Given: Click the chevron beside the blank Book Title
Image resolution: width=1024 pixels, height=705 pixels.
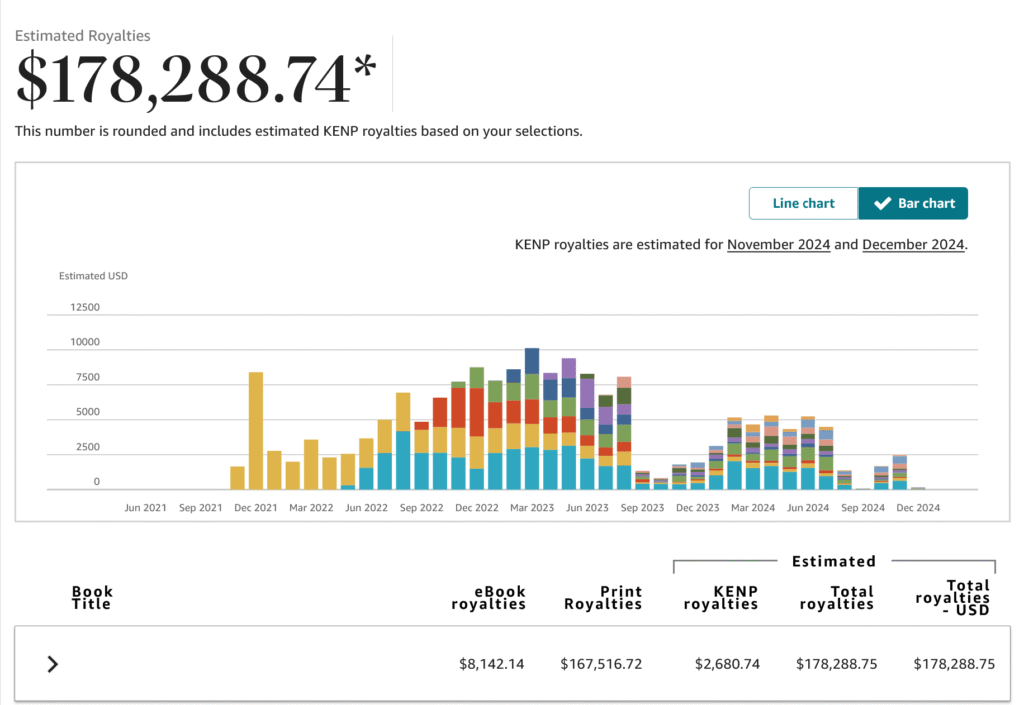Looking at the screenshot, I should pyautogui.click(x=52, y=663).
